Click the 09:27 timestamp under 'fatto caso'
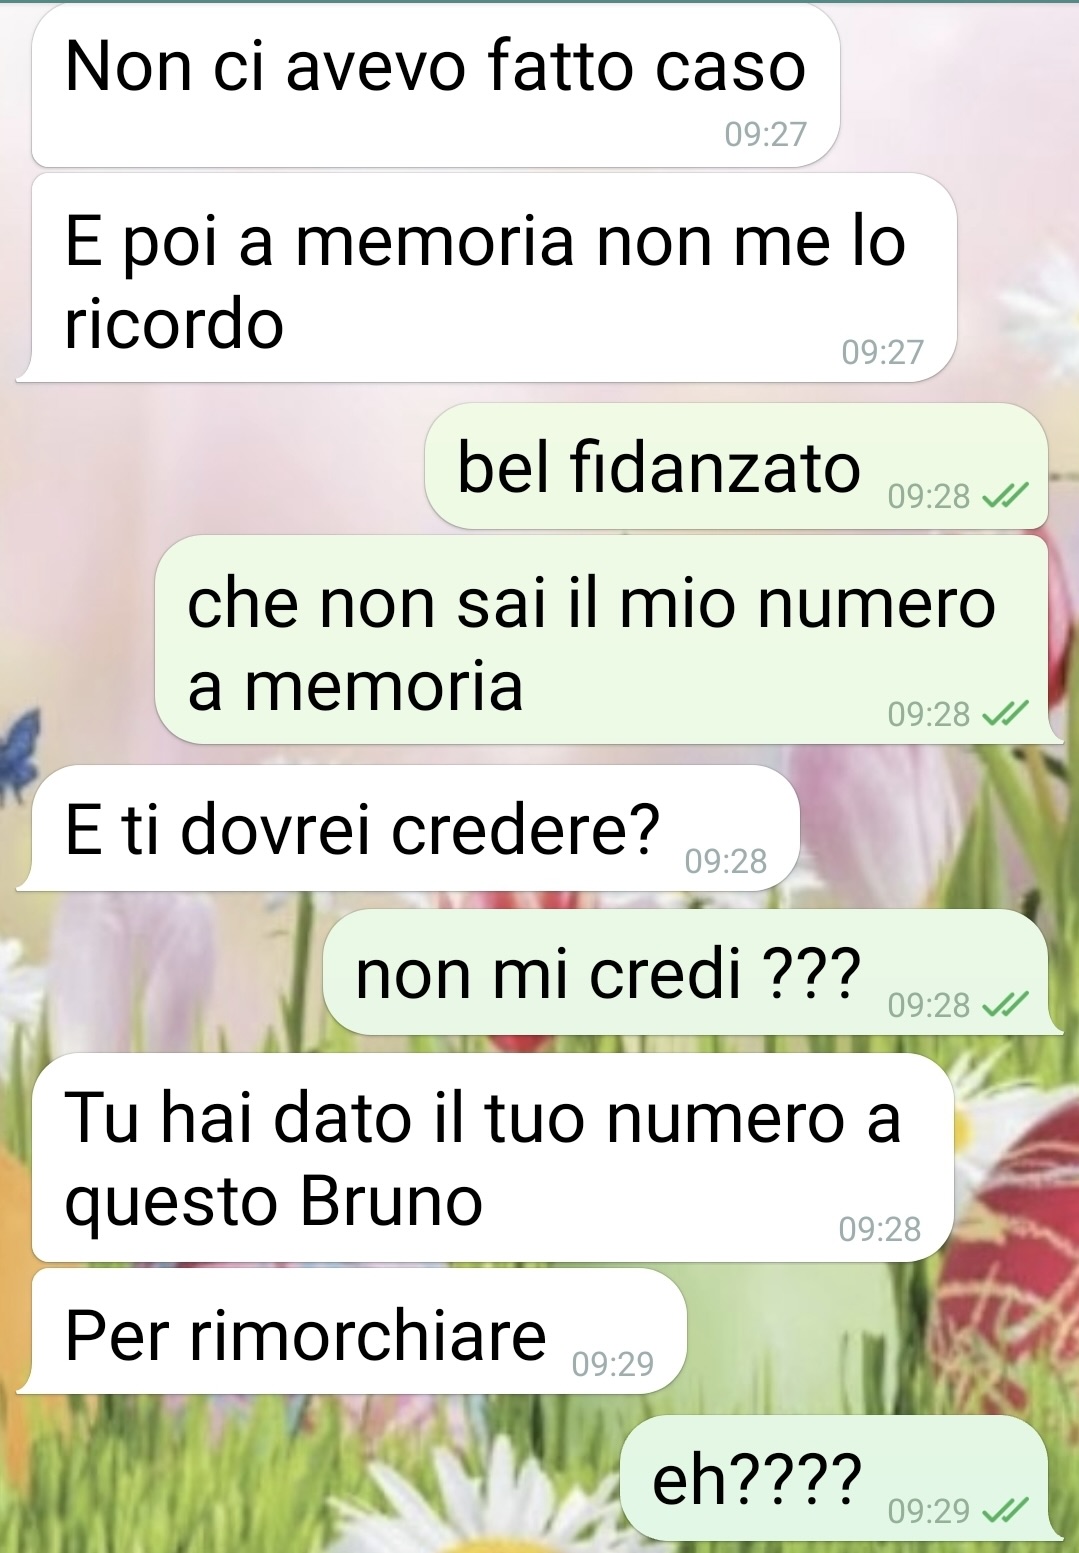This screenshot has height=1553, width=1079. point(765,134)
